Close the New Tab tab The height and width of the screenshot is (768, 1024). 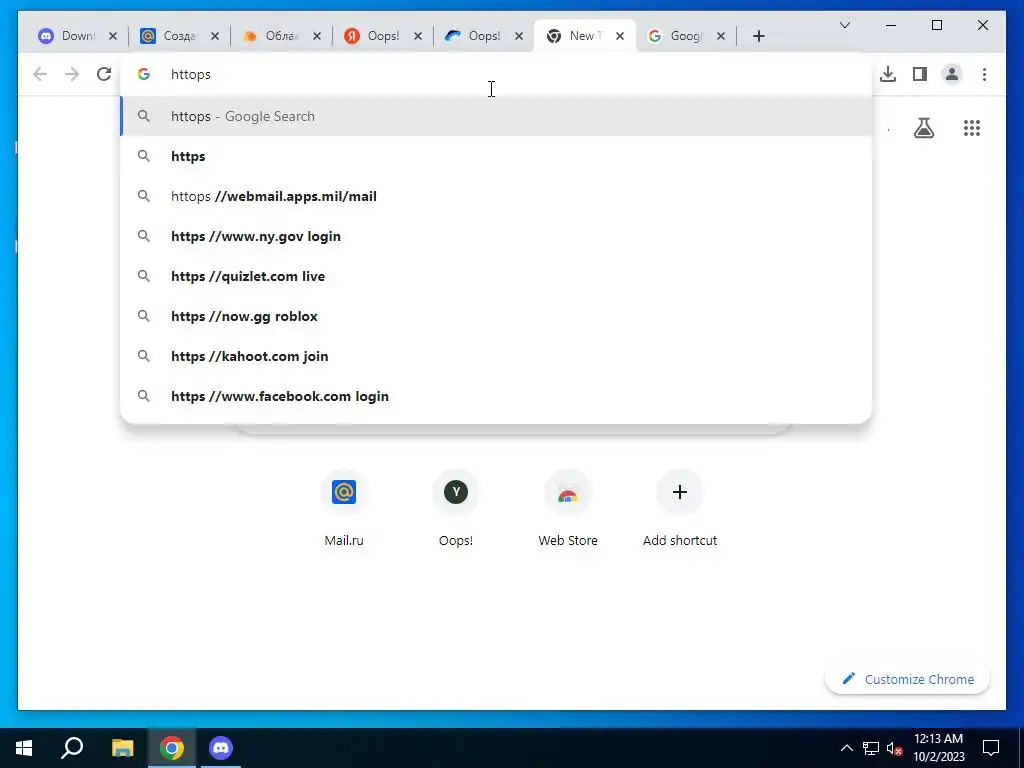click(620, 36)
